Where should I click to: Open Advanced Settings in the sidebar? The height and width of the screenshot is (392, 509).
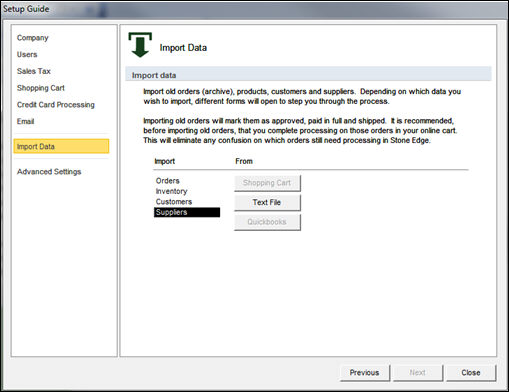pos(49,172)
